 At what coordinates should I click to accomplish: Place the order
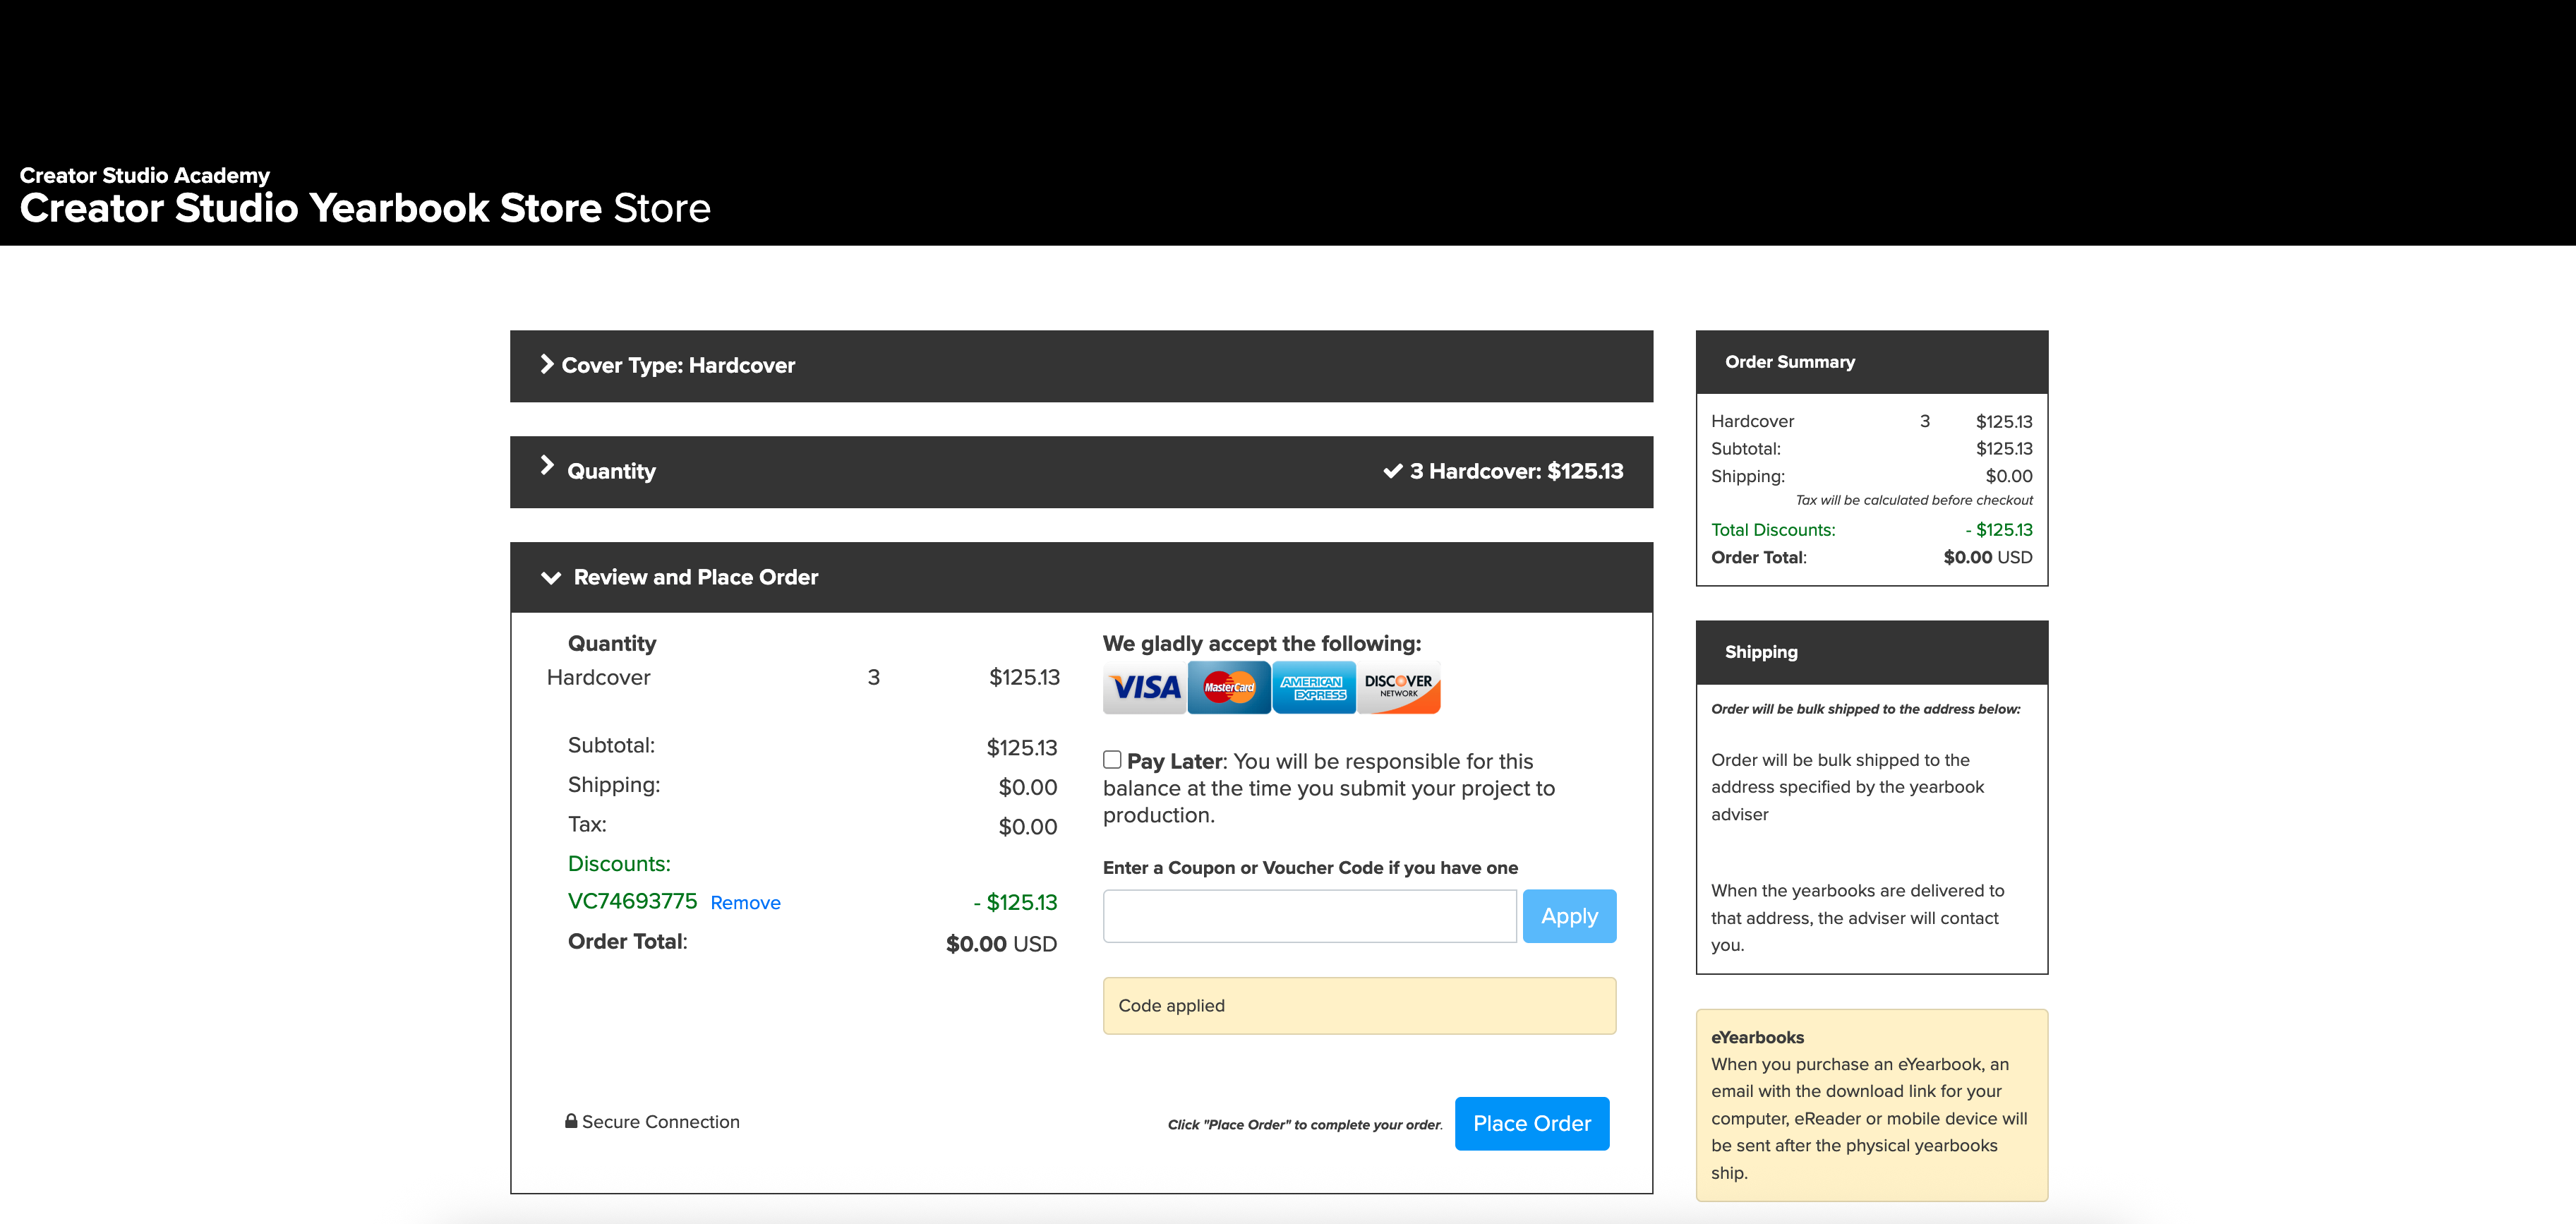(x=1531, y=1124)
